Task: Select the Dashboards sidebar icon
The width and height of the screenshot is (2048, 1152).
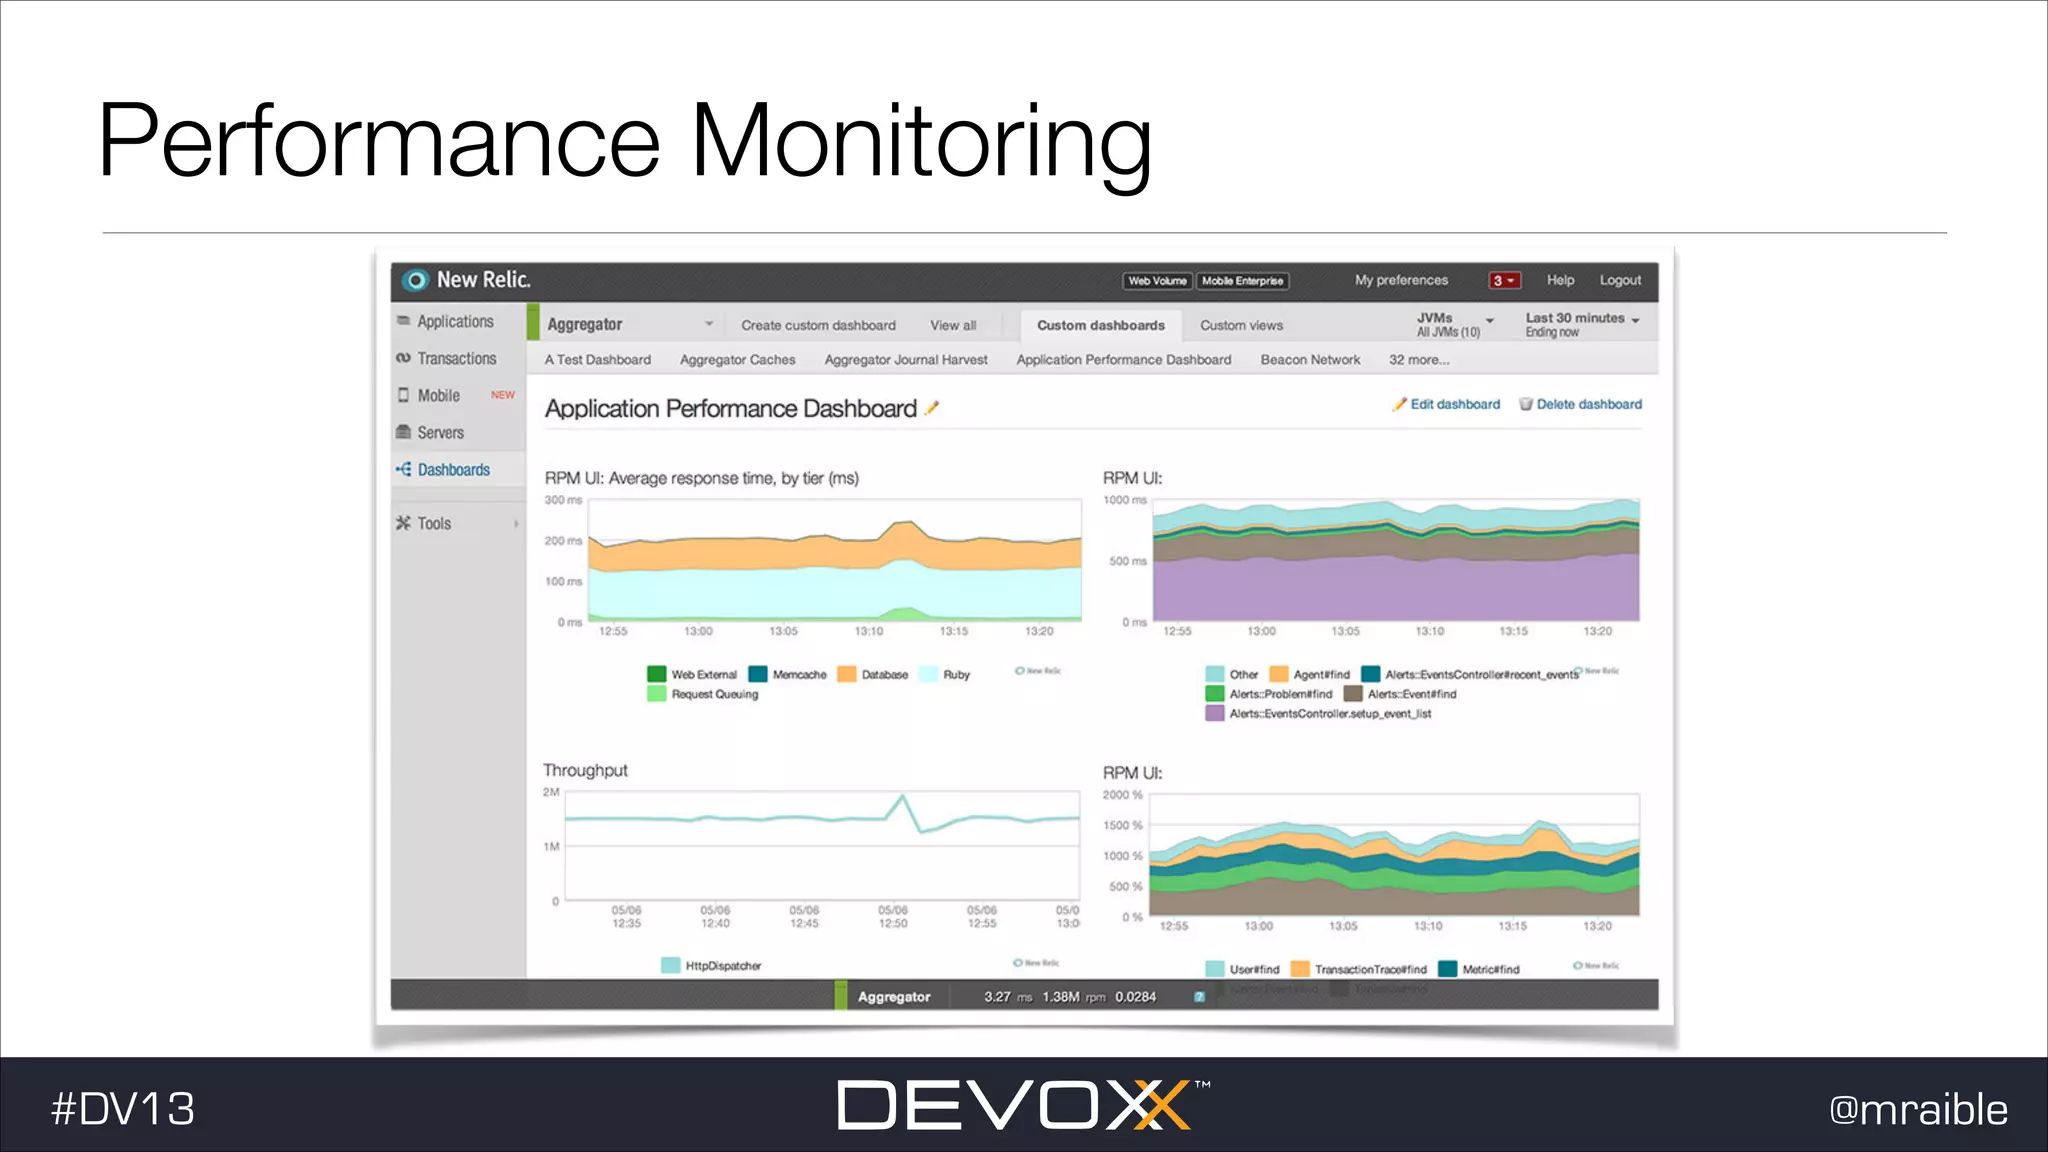Action: (x=404, y=469)
